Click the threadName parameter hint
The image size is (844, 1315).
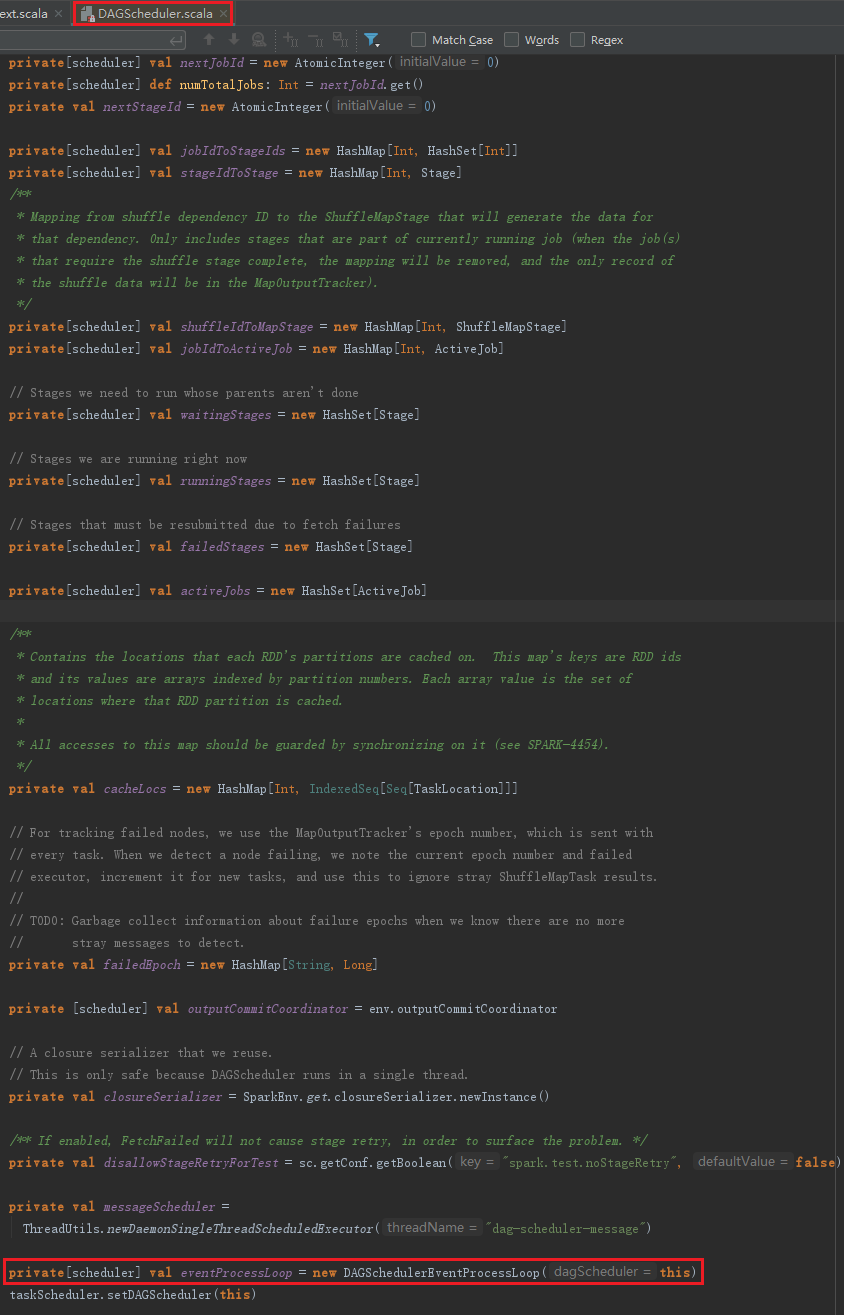point(432,1228)
